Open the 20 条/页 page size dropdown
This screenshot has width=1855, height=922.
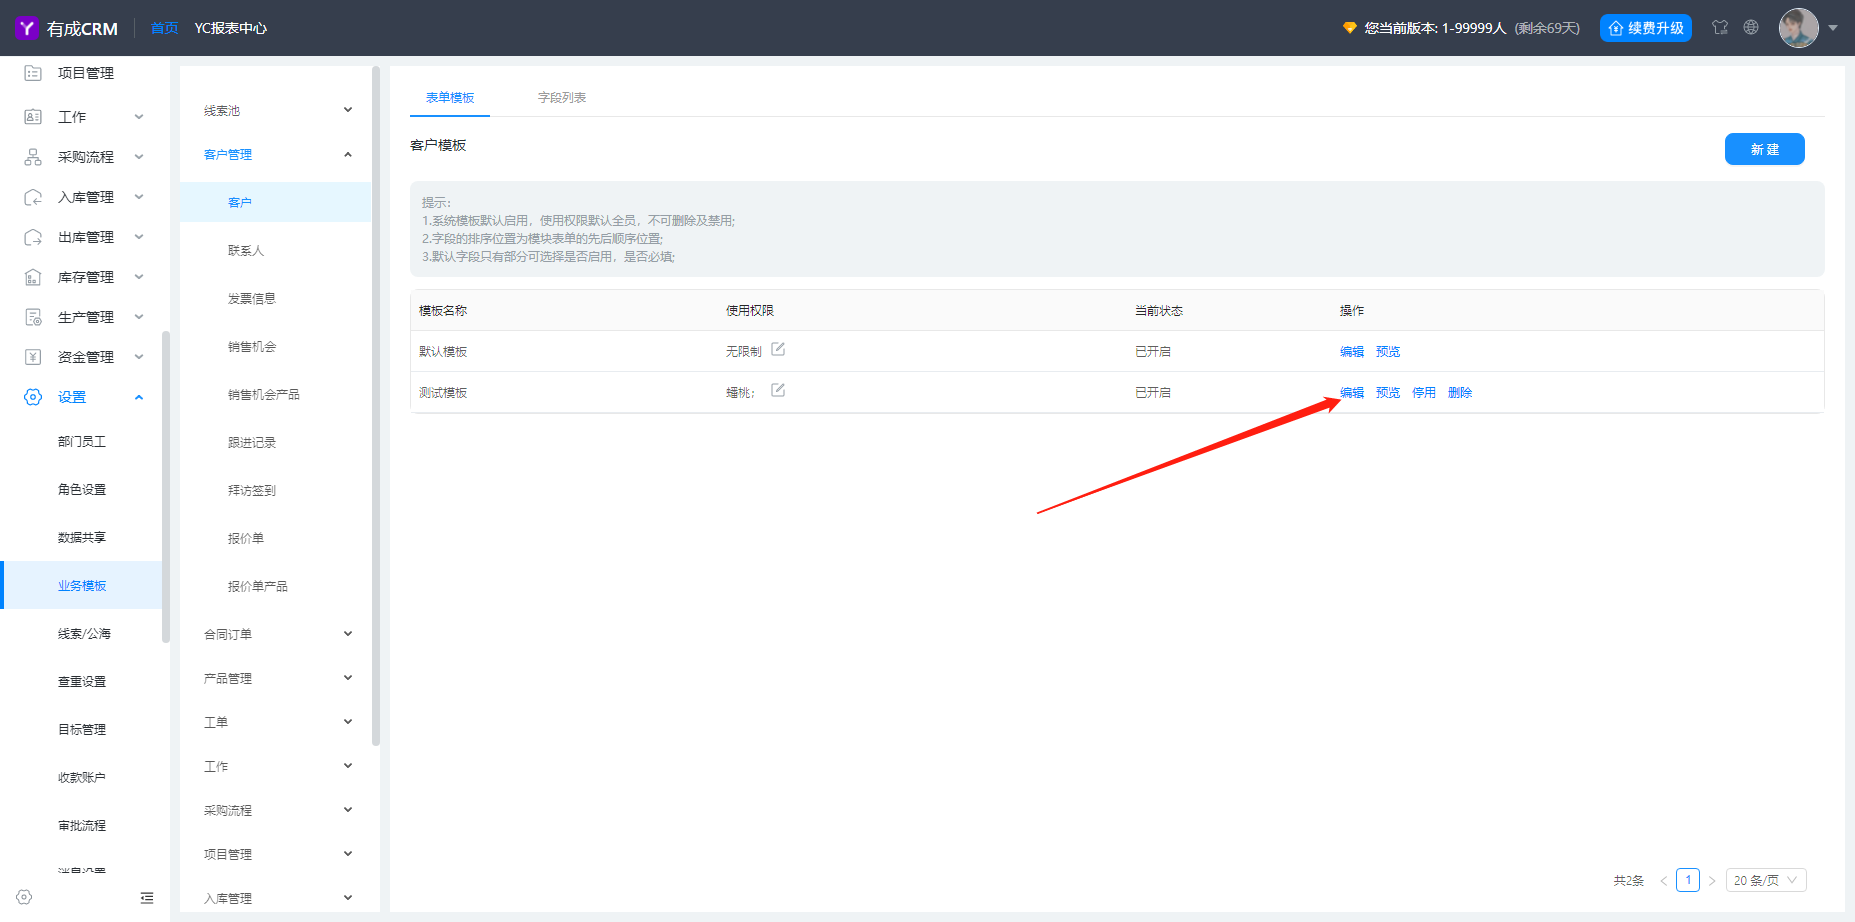point(1766,880)
